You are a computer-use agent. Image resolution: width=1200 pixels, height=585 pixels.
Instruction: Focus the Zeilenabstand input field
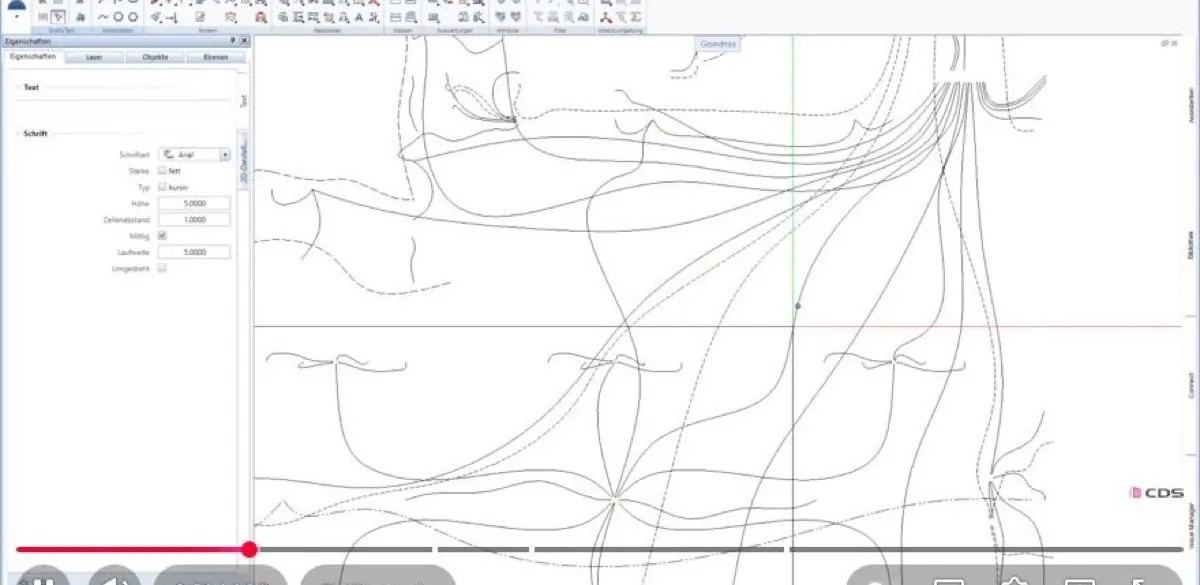pyautogui.click(x=194, y=219)
